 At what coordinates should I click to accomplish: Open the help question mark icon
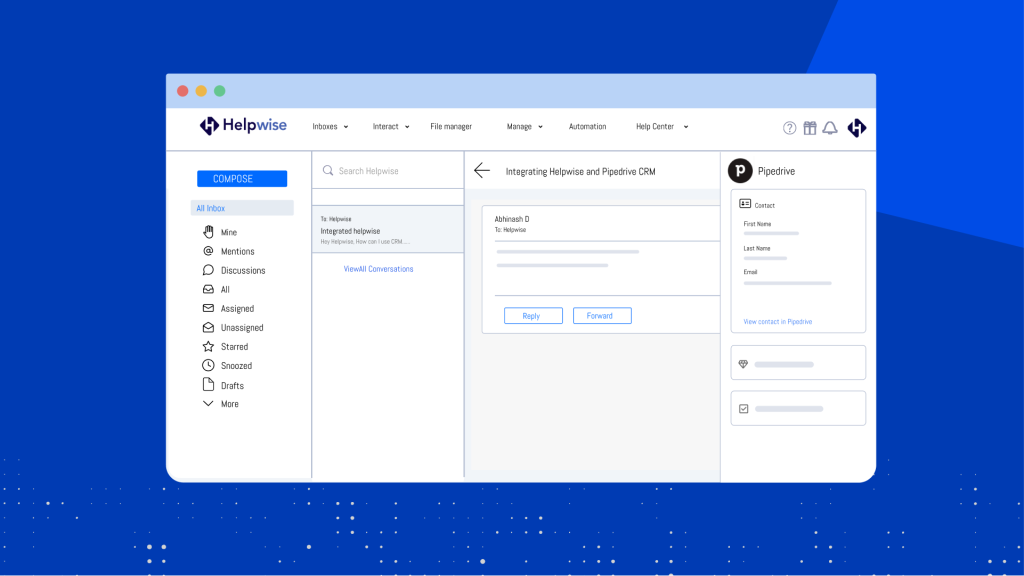[789, 128]
